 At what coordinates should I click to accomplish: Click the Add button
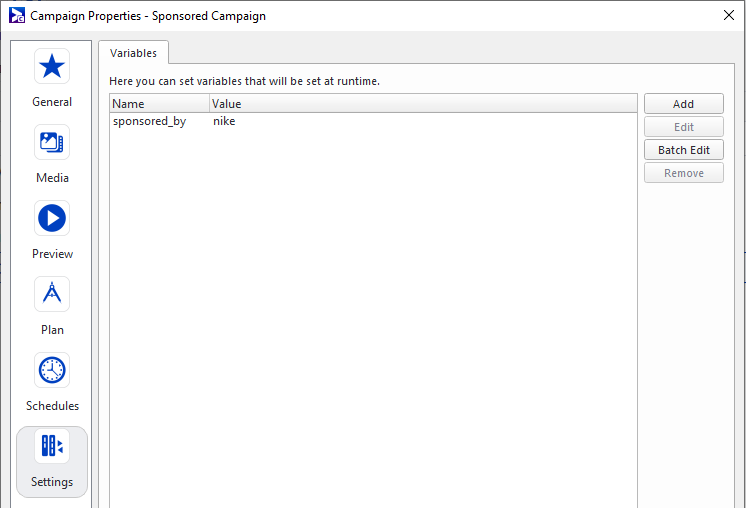click(x=684, y=104)
